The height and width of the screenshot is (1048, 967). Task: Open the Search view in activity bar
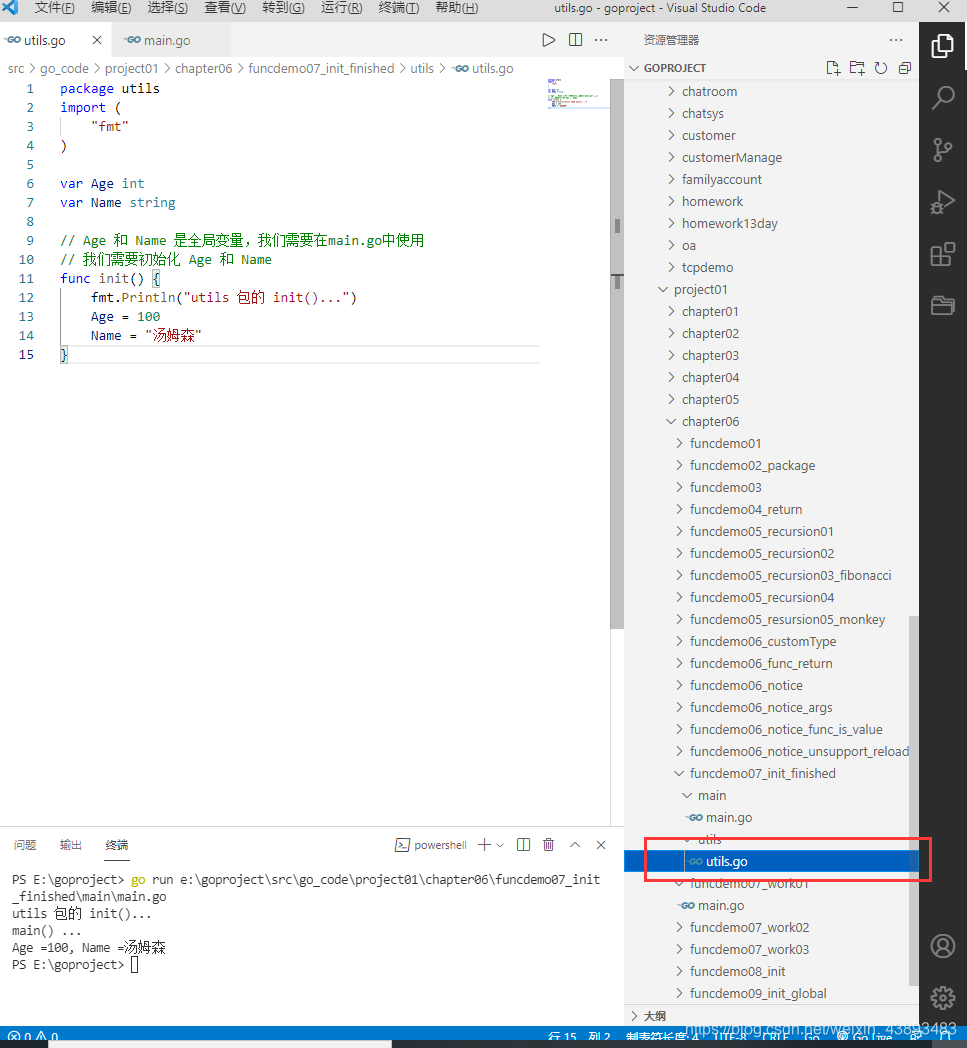tap(941, 97)
